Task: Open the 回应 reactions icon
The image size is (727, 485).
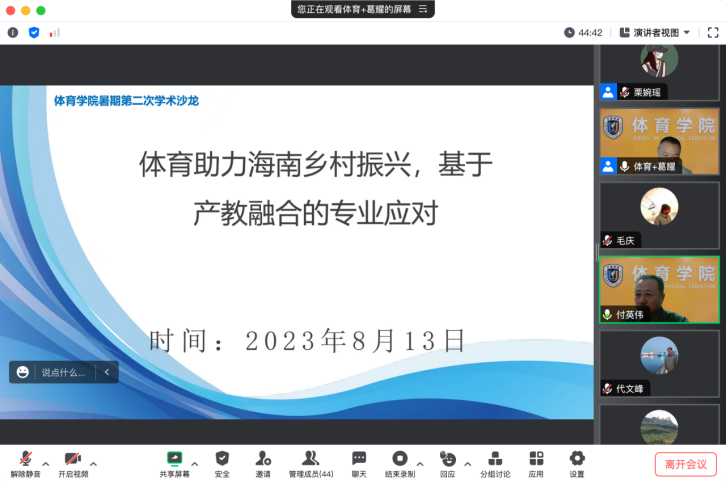Action: [447, 462]
